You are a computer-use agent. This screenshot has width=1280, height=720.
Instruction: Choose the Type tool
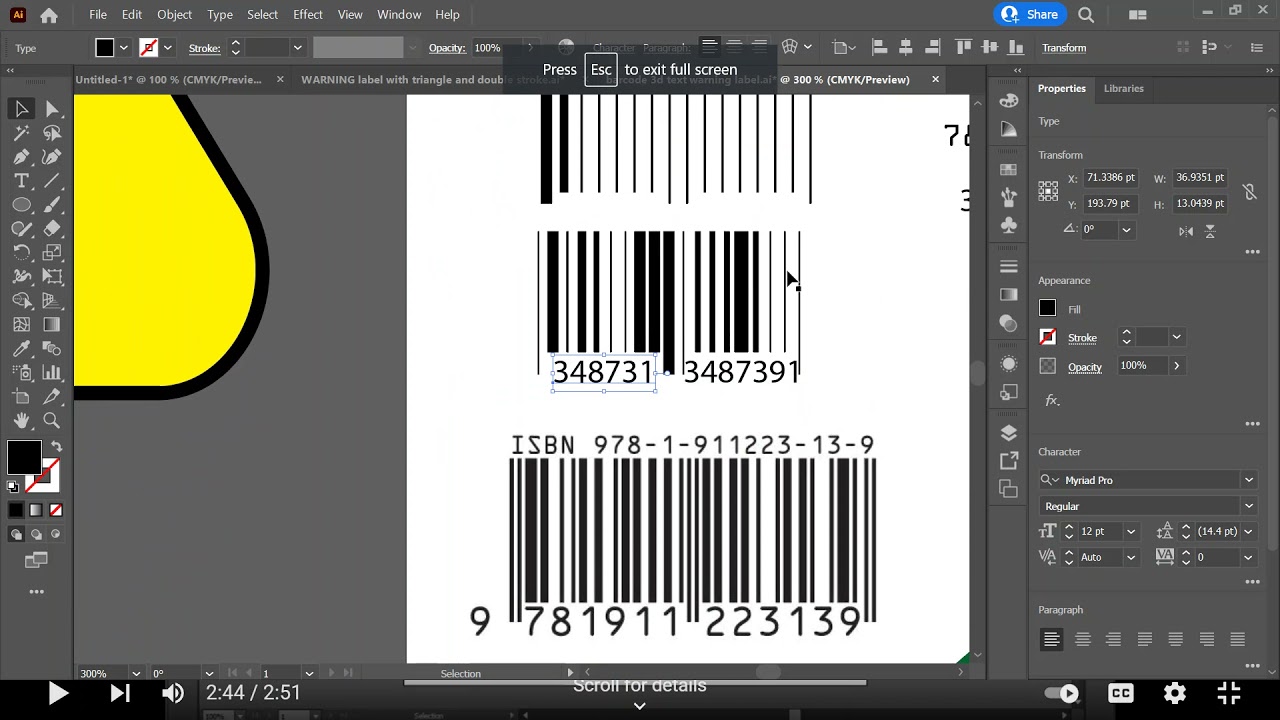[x=21, y=180]
